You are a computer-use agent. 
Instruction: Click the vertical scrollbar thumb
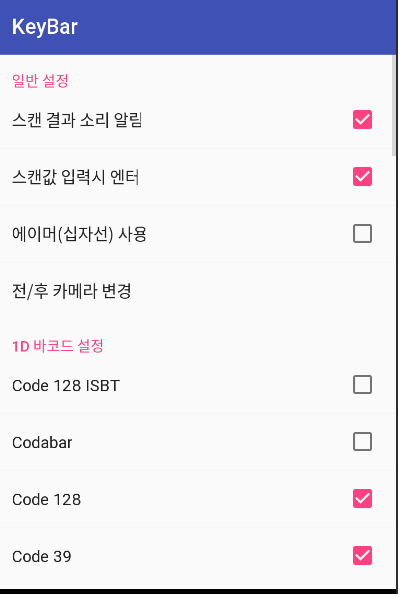pos(393,106)
